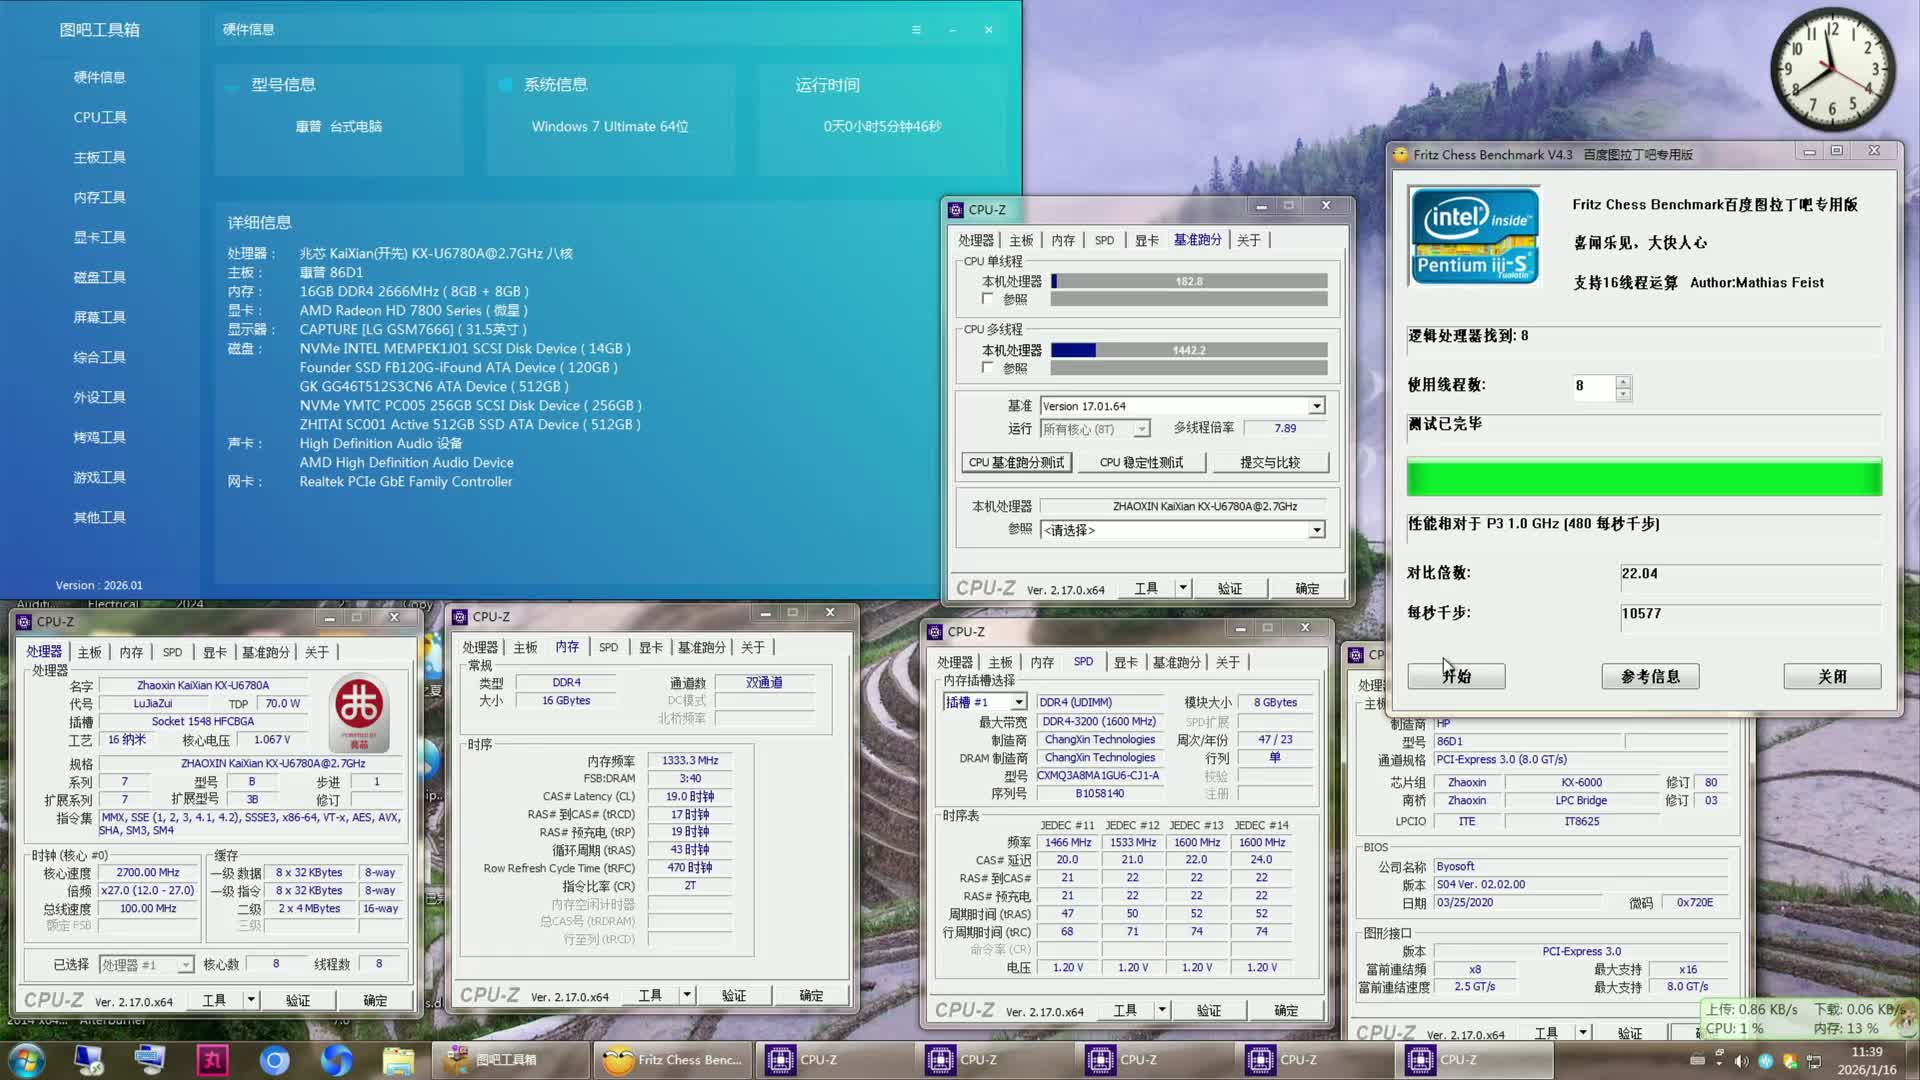Click 提交与比较 button
The width and height of the screenshot is (1920, 1080).
pyautogui.click(x=1270, y=462)
